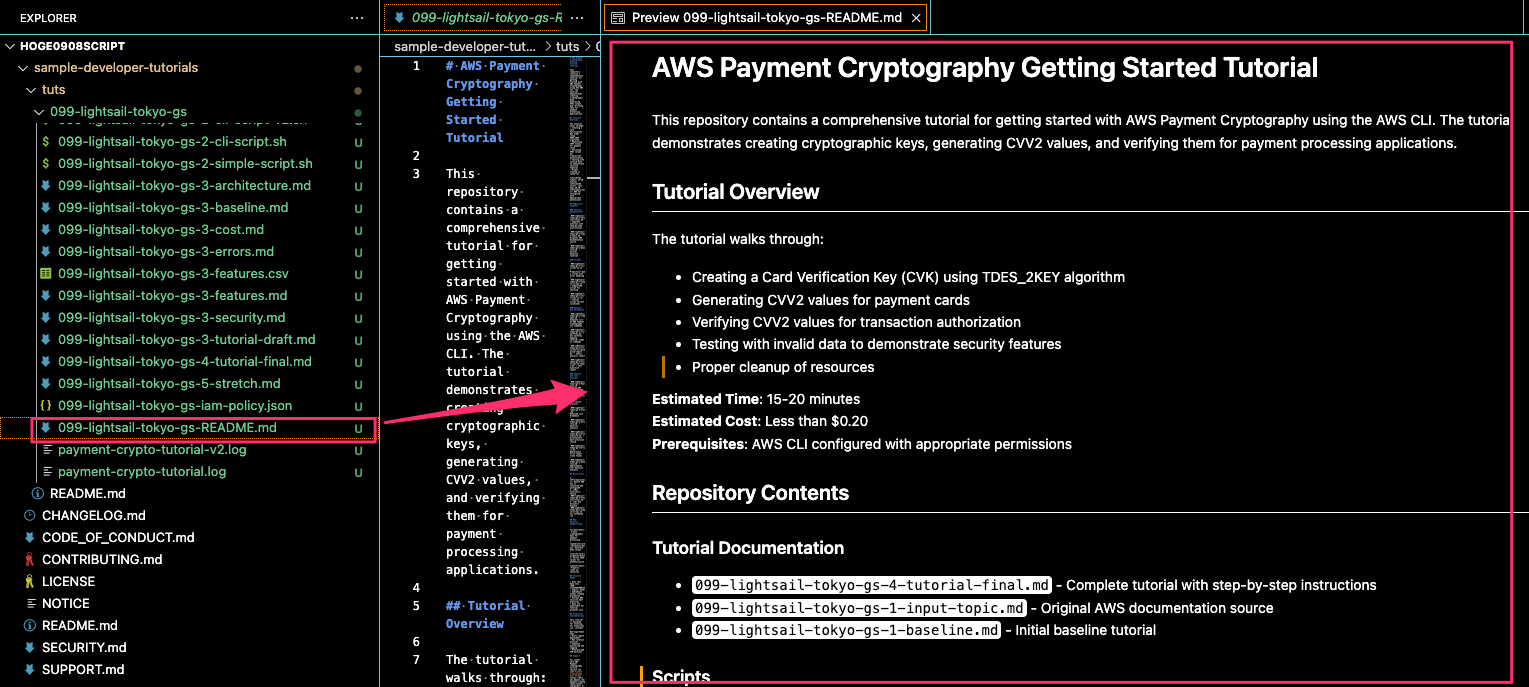Click 'Proper cleanup of resources' bullet
Viewport: 1529px width, 687px height.
coord(783,367)
